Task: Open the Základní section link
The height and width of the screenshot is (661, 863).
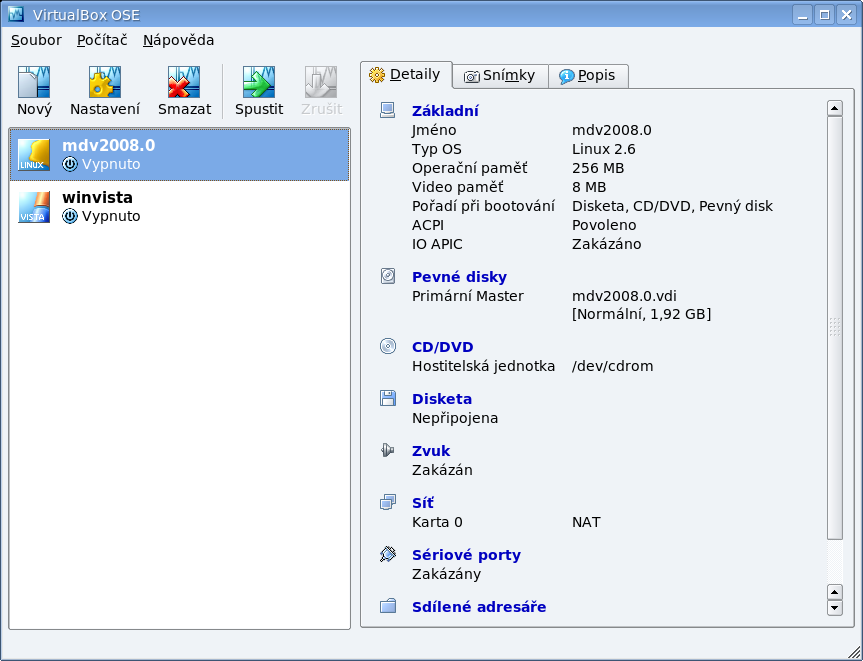Action: pyautogui.click(x=445, y=111)
